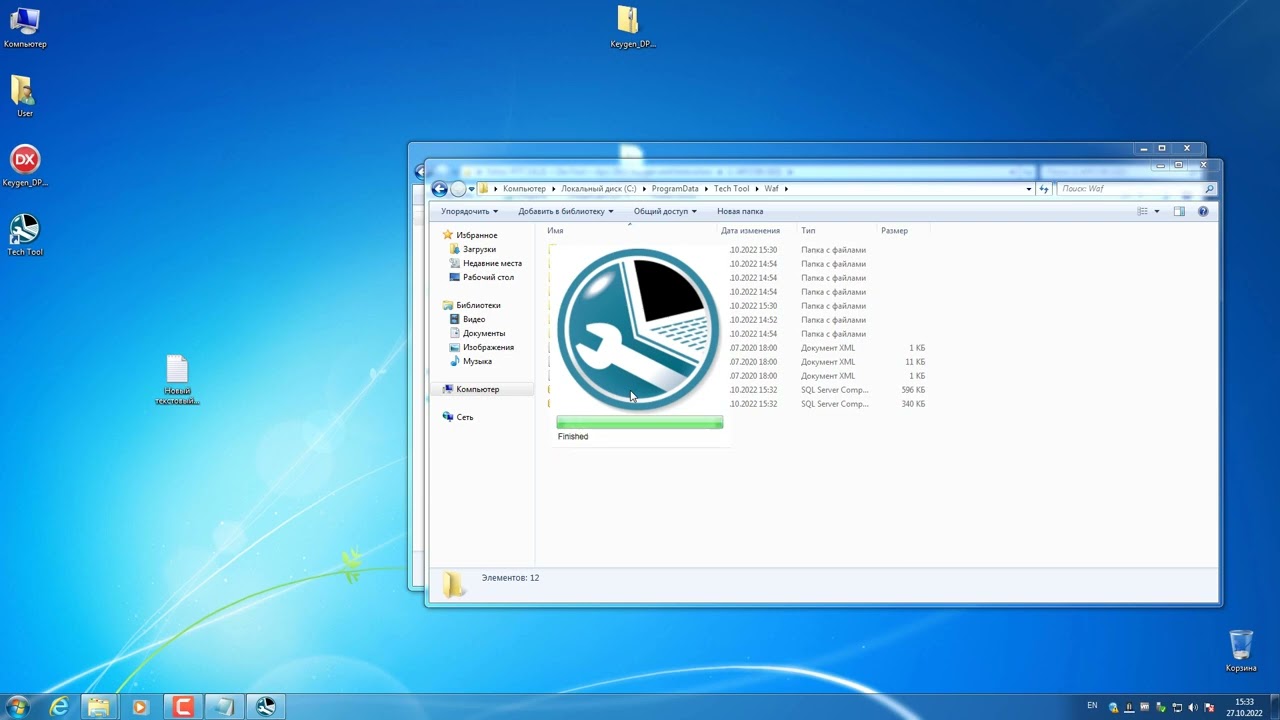Click the Новая папка button
The height and width of the screenshot is (720, 1280).
coord(740,211)
